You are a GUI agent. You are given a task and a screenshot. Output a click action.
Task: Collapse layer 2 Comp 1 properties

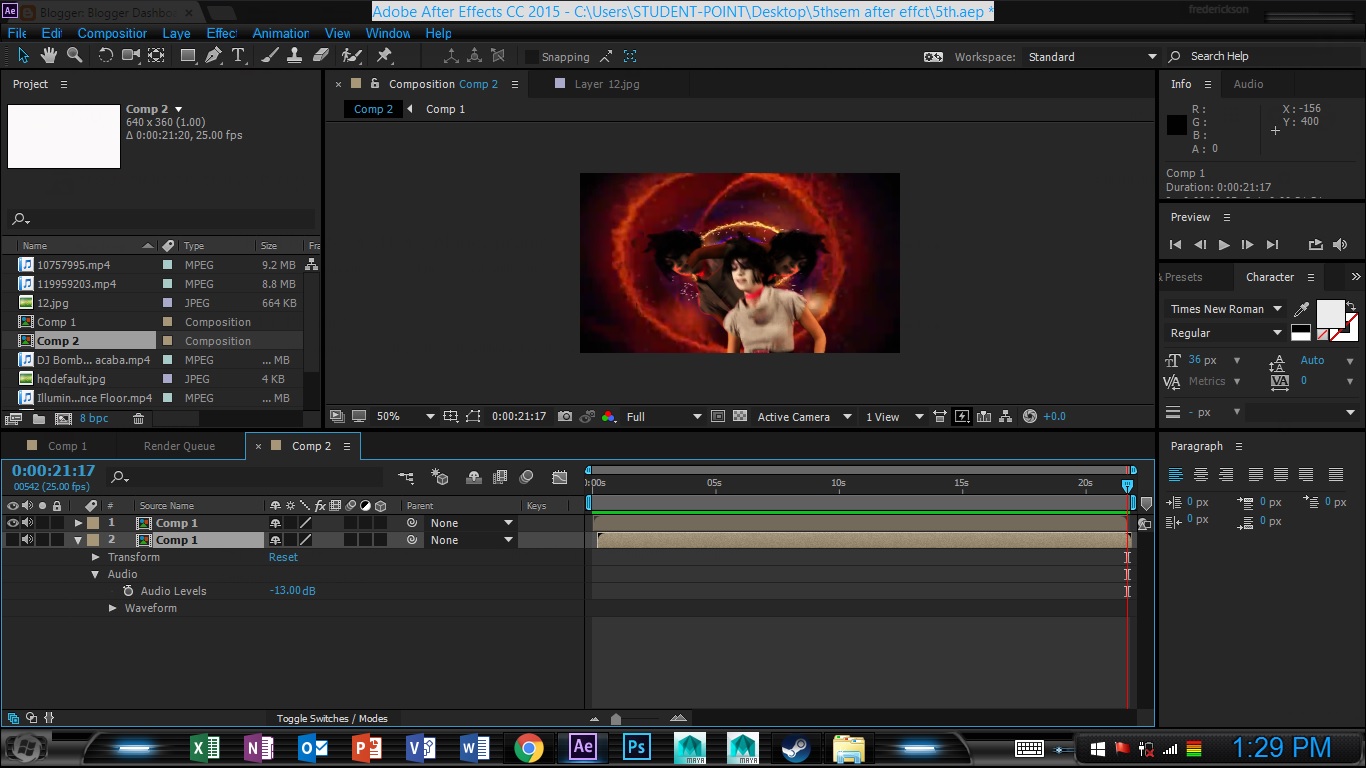coord(78,541)
